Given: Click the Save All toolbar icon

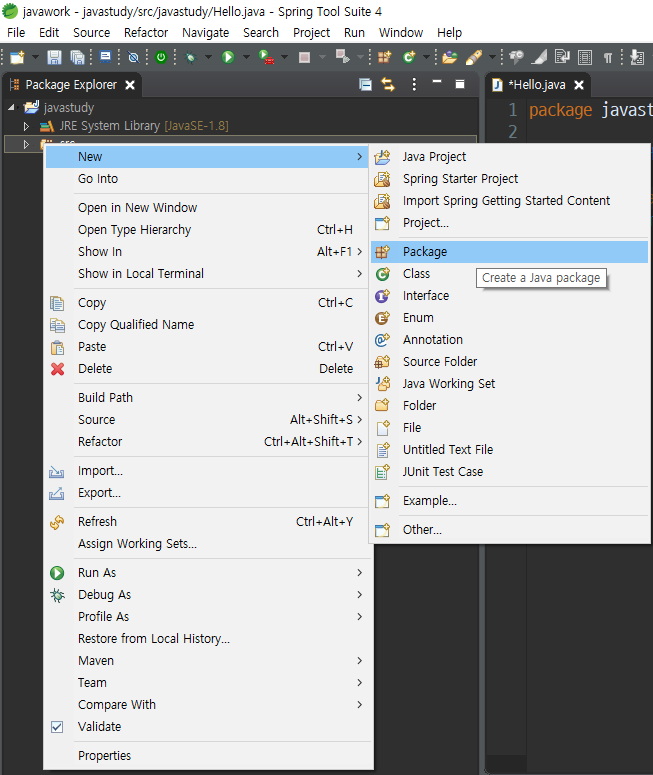Looking at the screenshot, I should (x=78, y=57).
